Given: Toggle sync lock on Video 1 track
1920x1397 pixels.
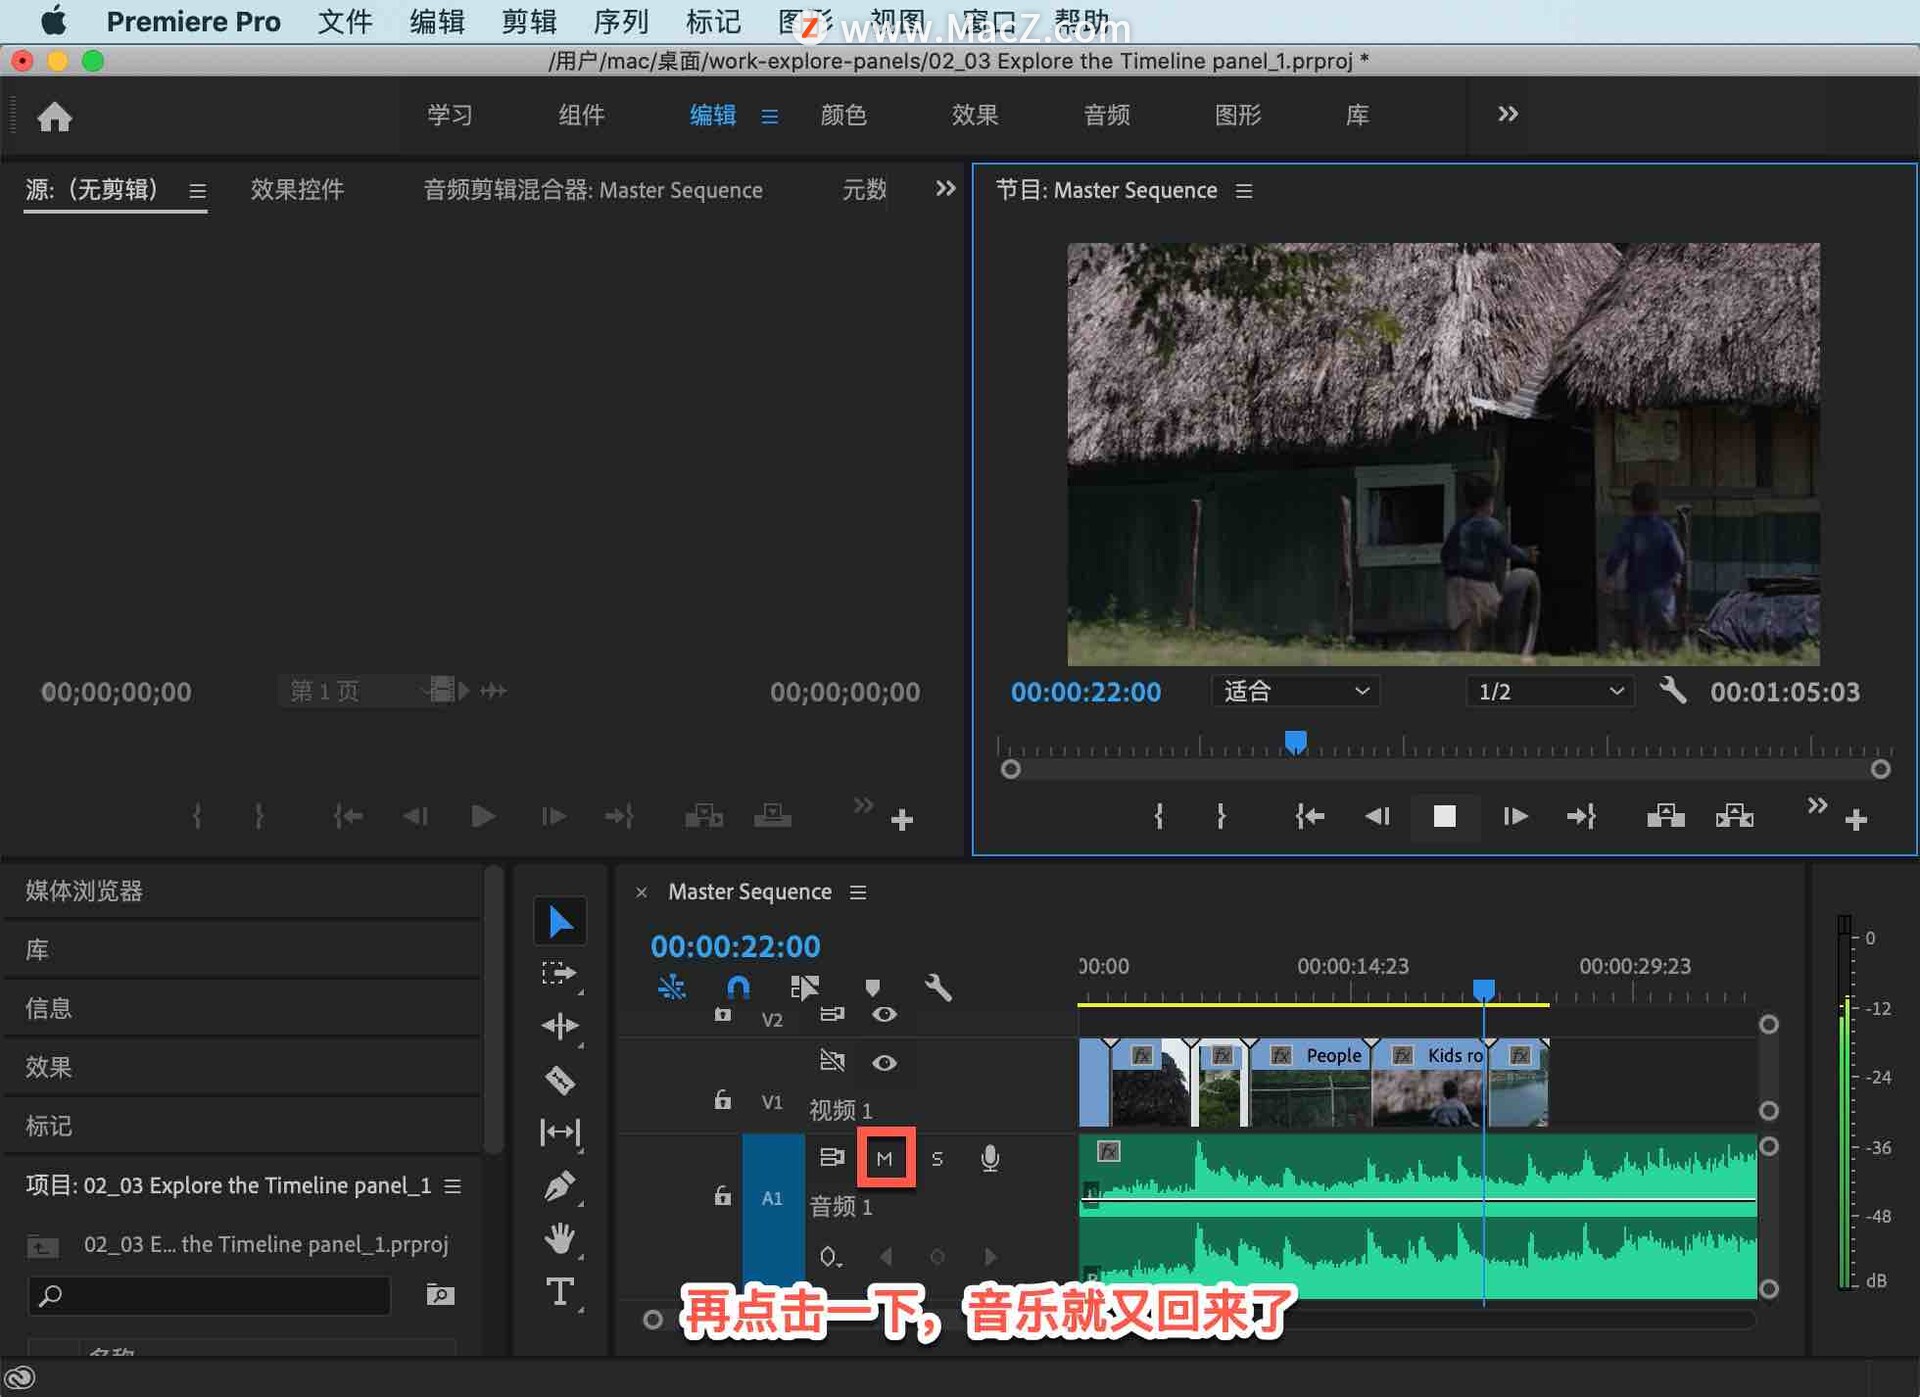Looking at the screenshot, I should [x=832, y=1060].
